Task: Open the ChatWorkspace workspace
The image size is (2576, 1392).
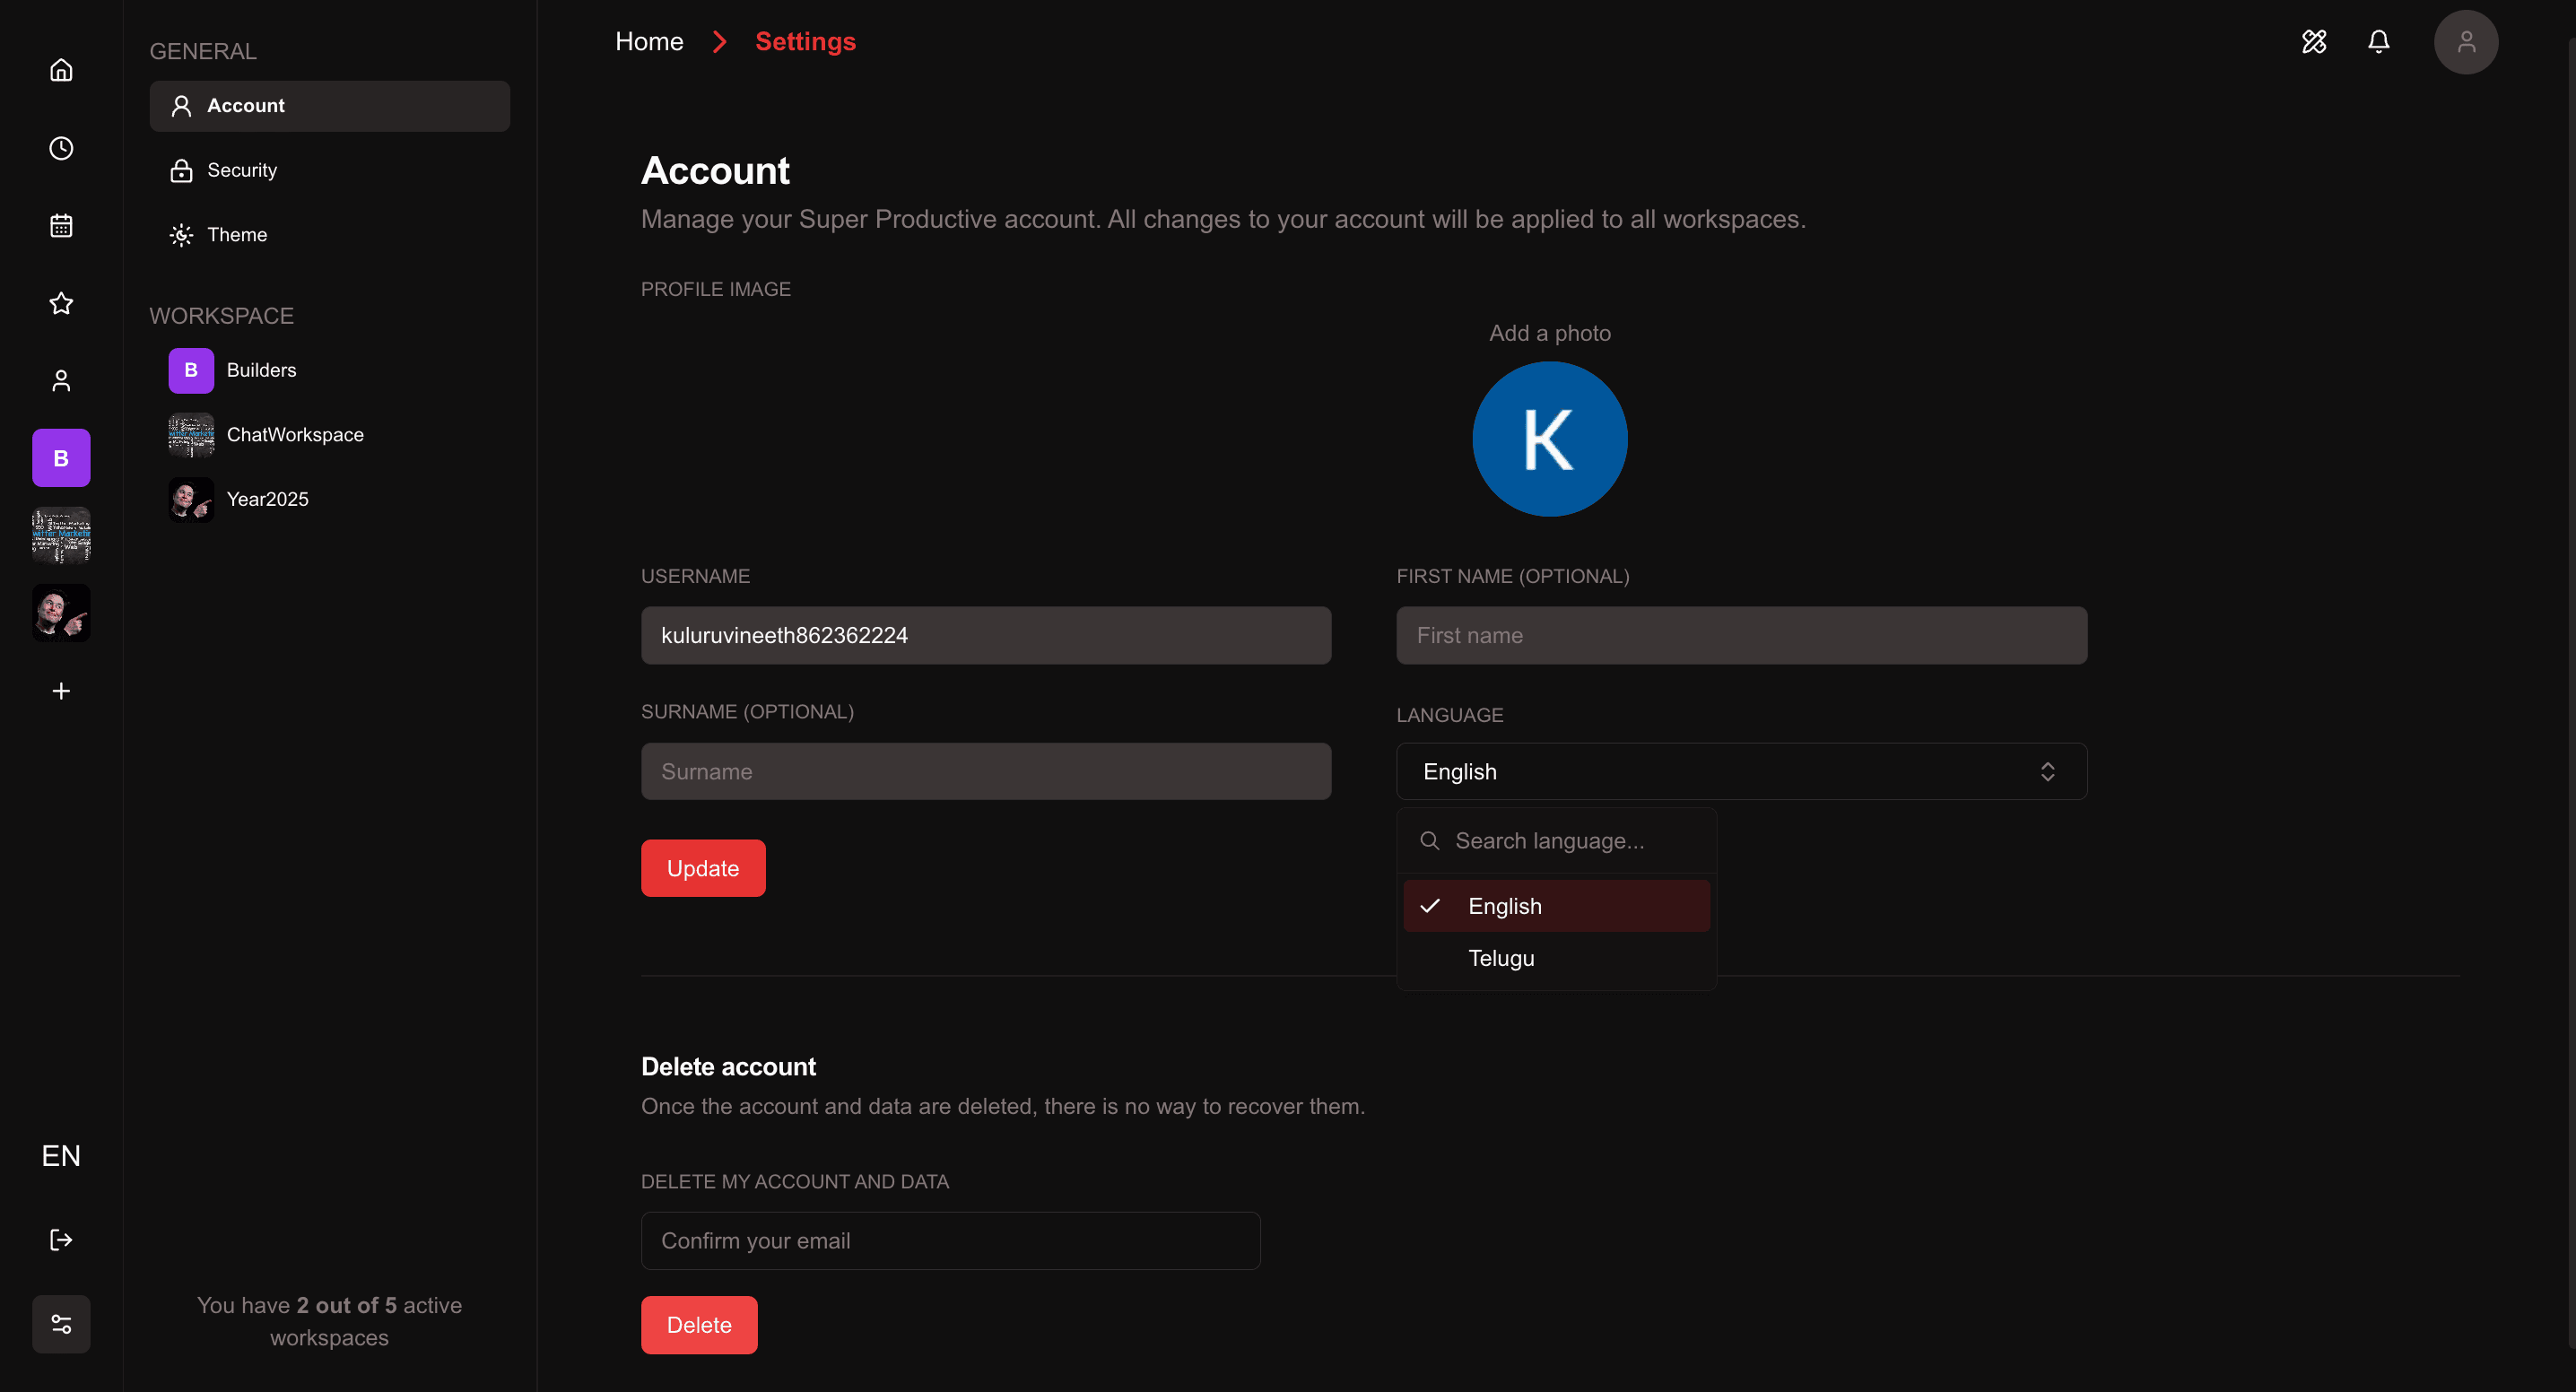Action: tap(295, 435)
